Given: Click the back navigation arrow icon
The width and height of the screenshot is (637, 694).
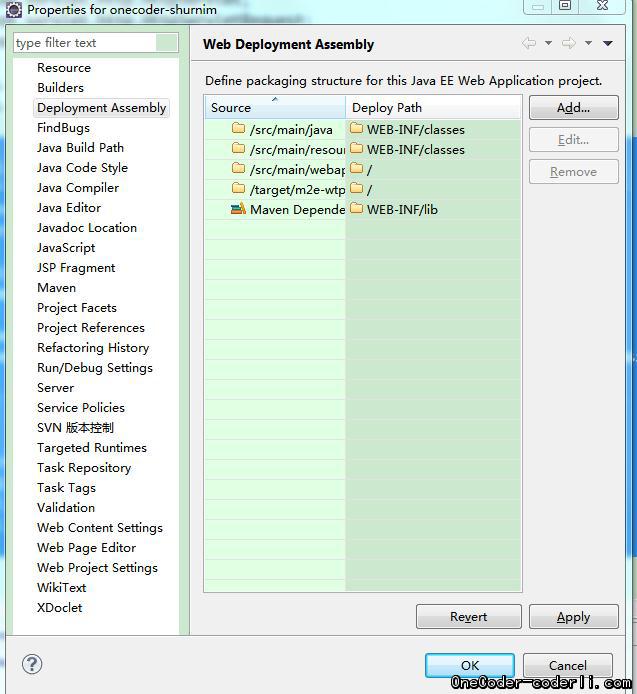Looking at the screenshot, I should pyautogui.click(x=529, y=43).
